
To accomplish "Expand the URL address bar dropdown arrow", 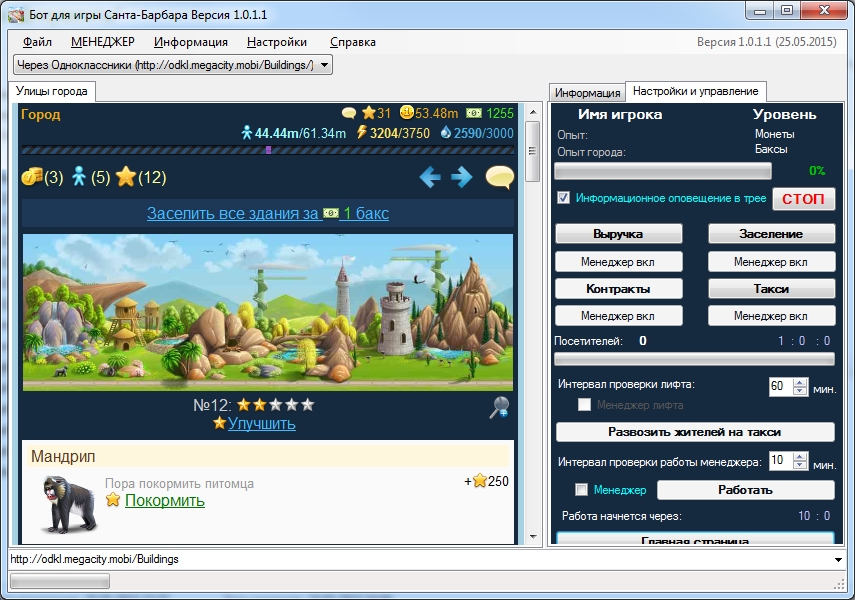I will coord(838,560).
